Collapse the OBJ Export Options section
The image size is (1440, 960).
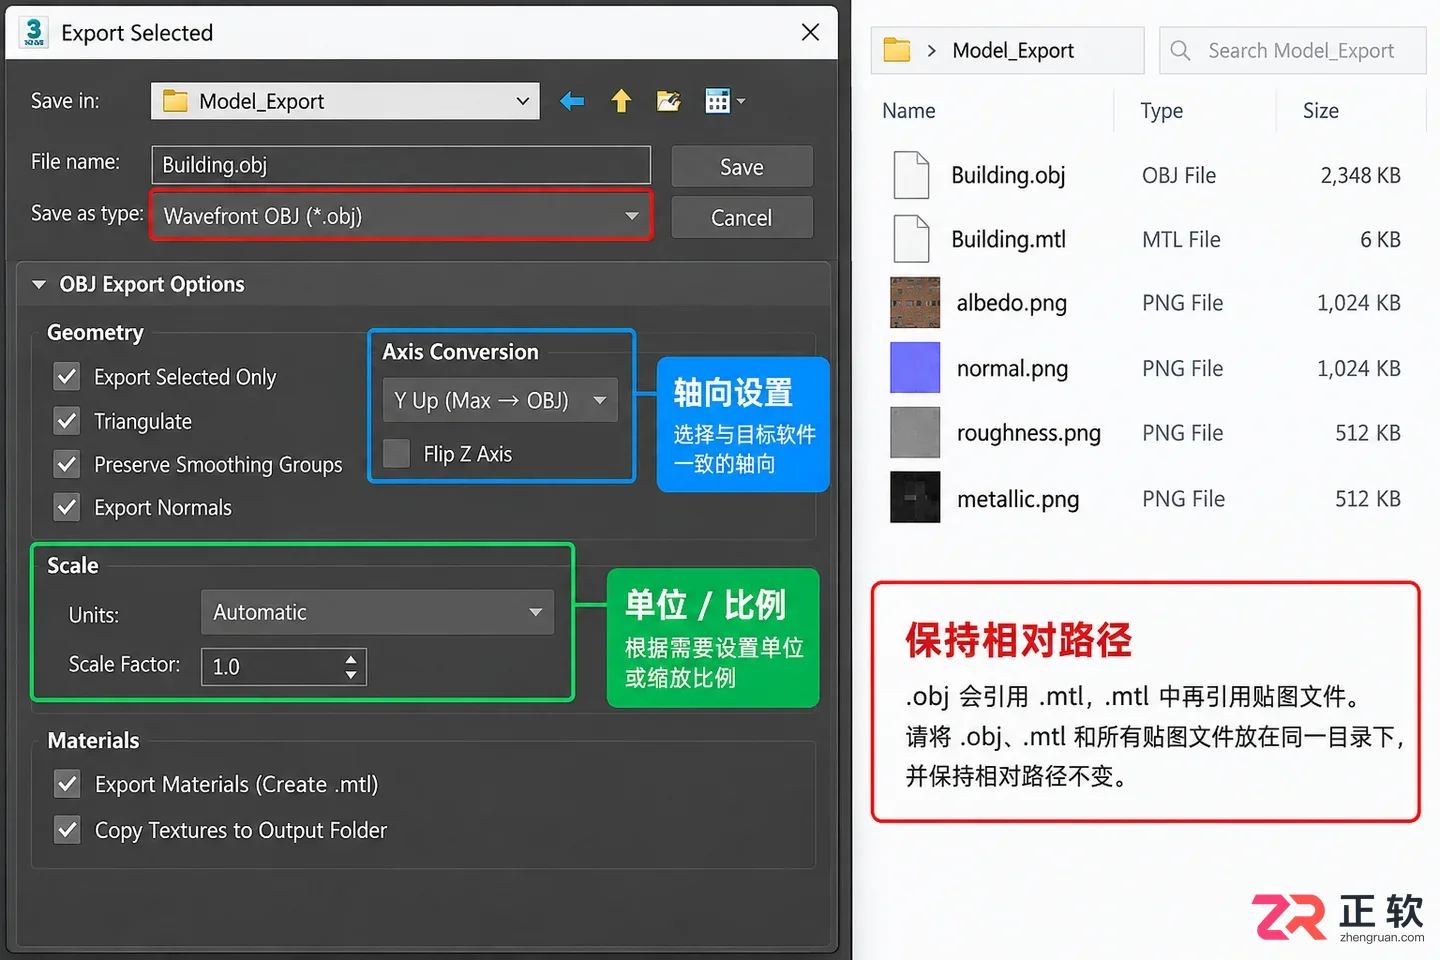[39, 285]
